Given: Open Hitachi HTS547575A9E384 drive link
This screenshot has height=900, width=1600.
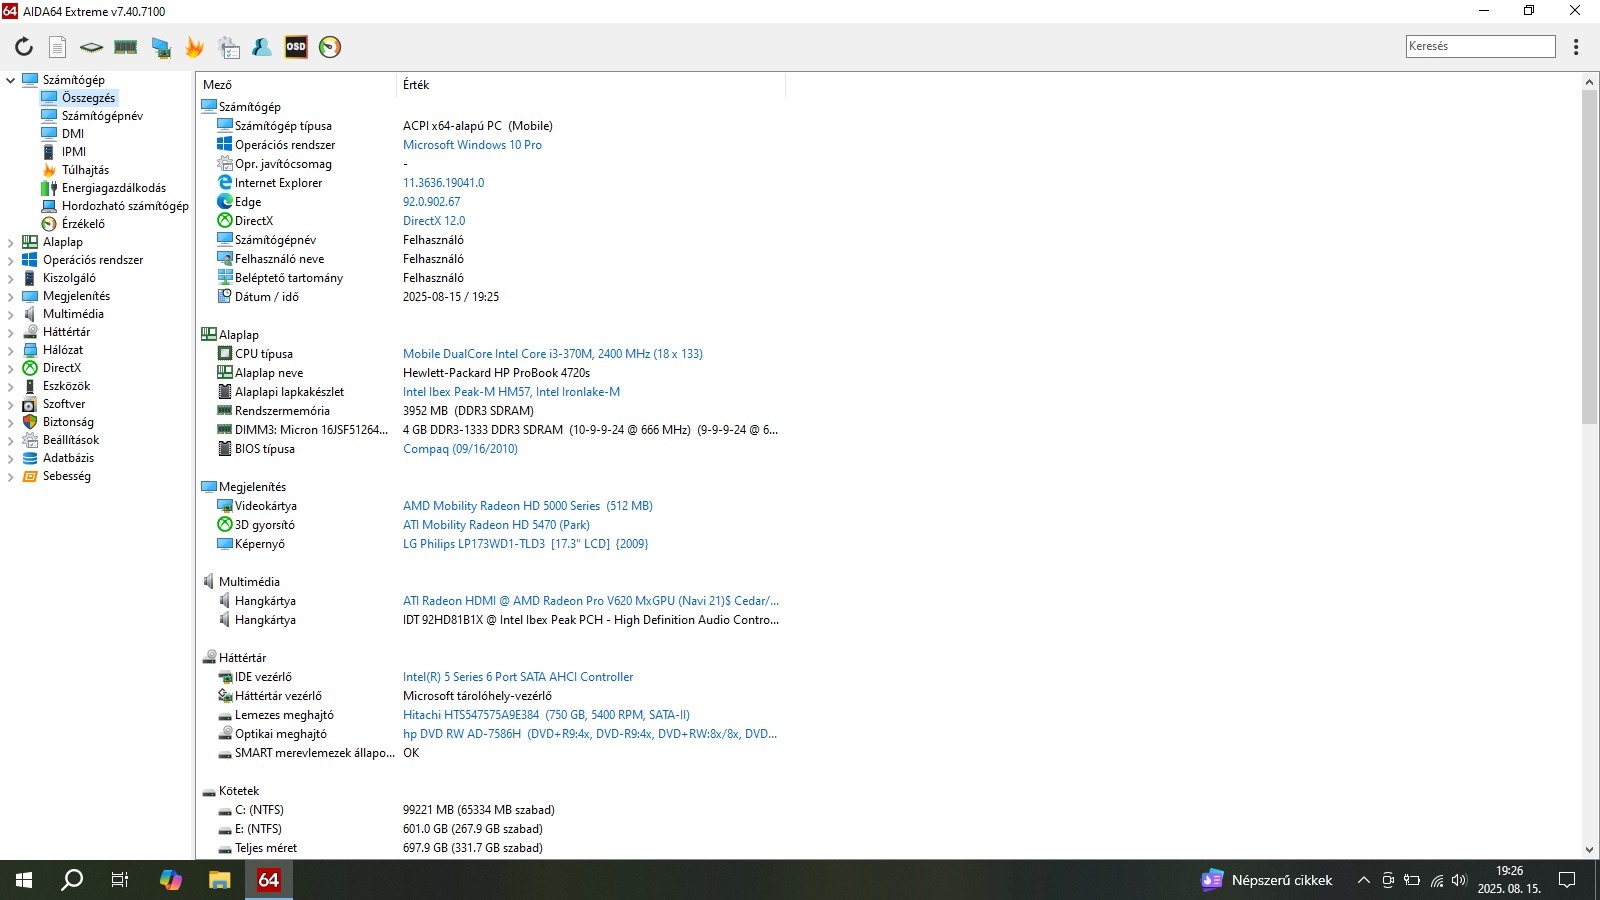Looking at the screenshot, I should (x=546, y=715).
